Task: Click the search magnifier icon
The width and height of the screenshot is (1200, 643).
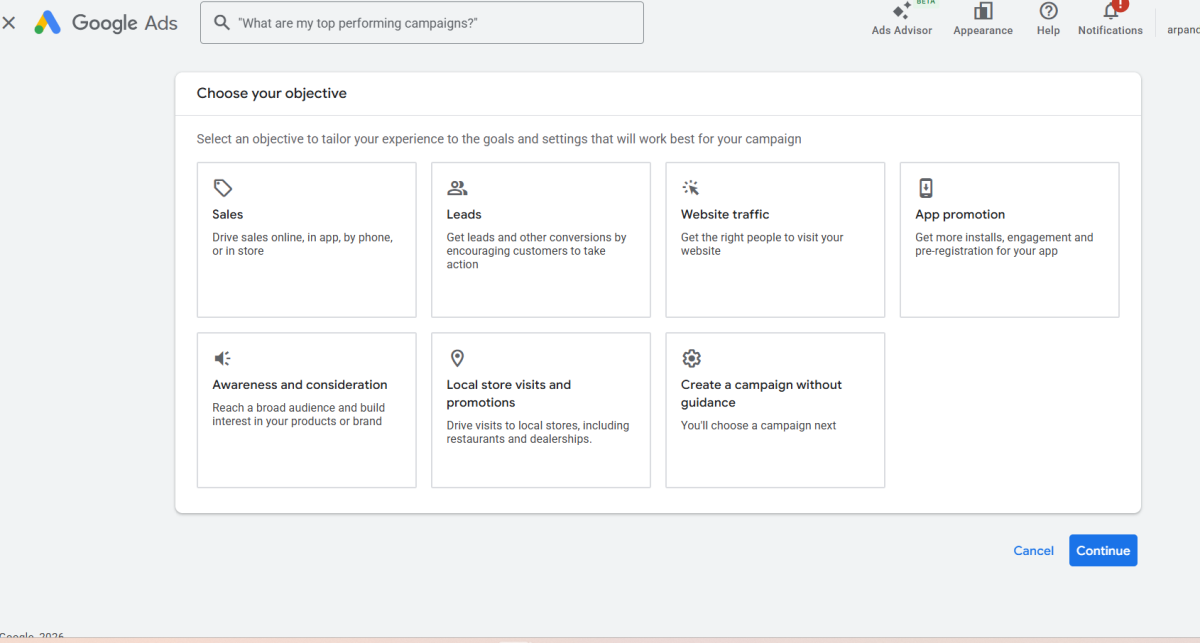Action: (x=221, y=22)
